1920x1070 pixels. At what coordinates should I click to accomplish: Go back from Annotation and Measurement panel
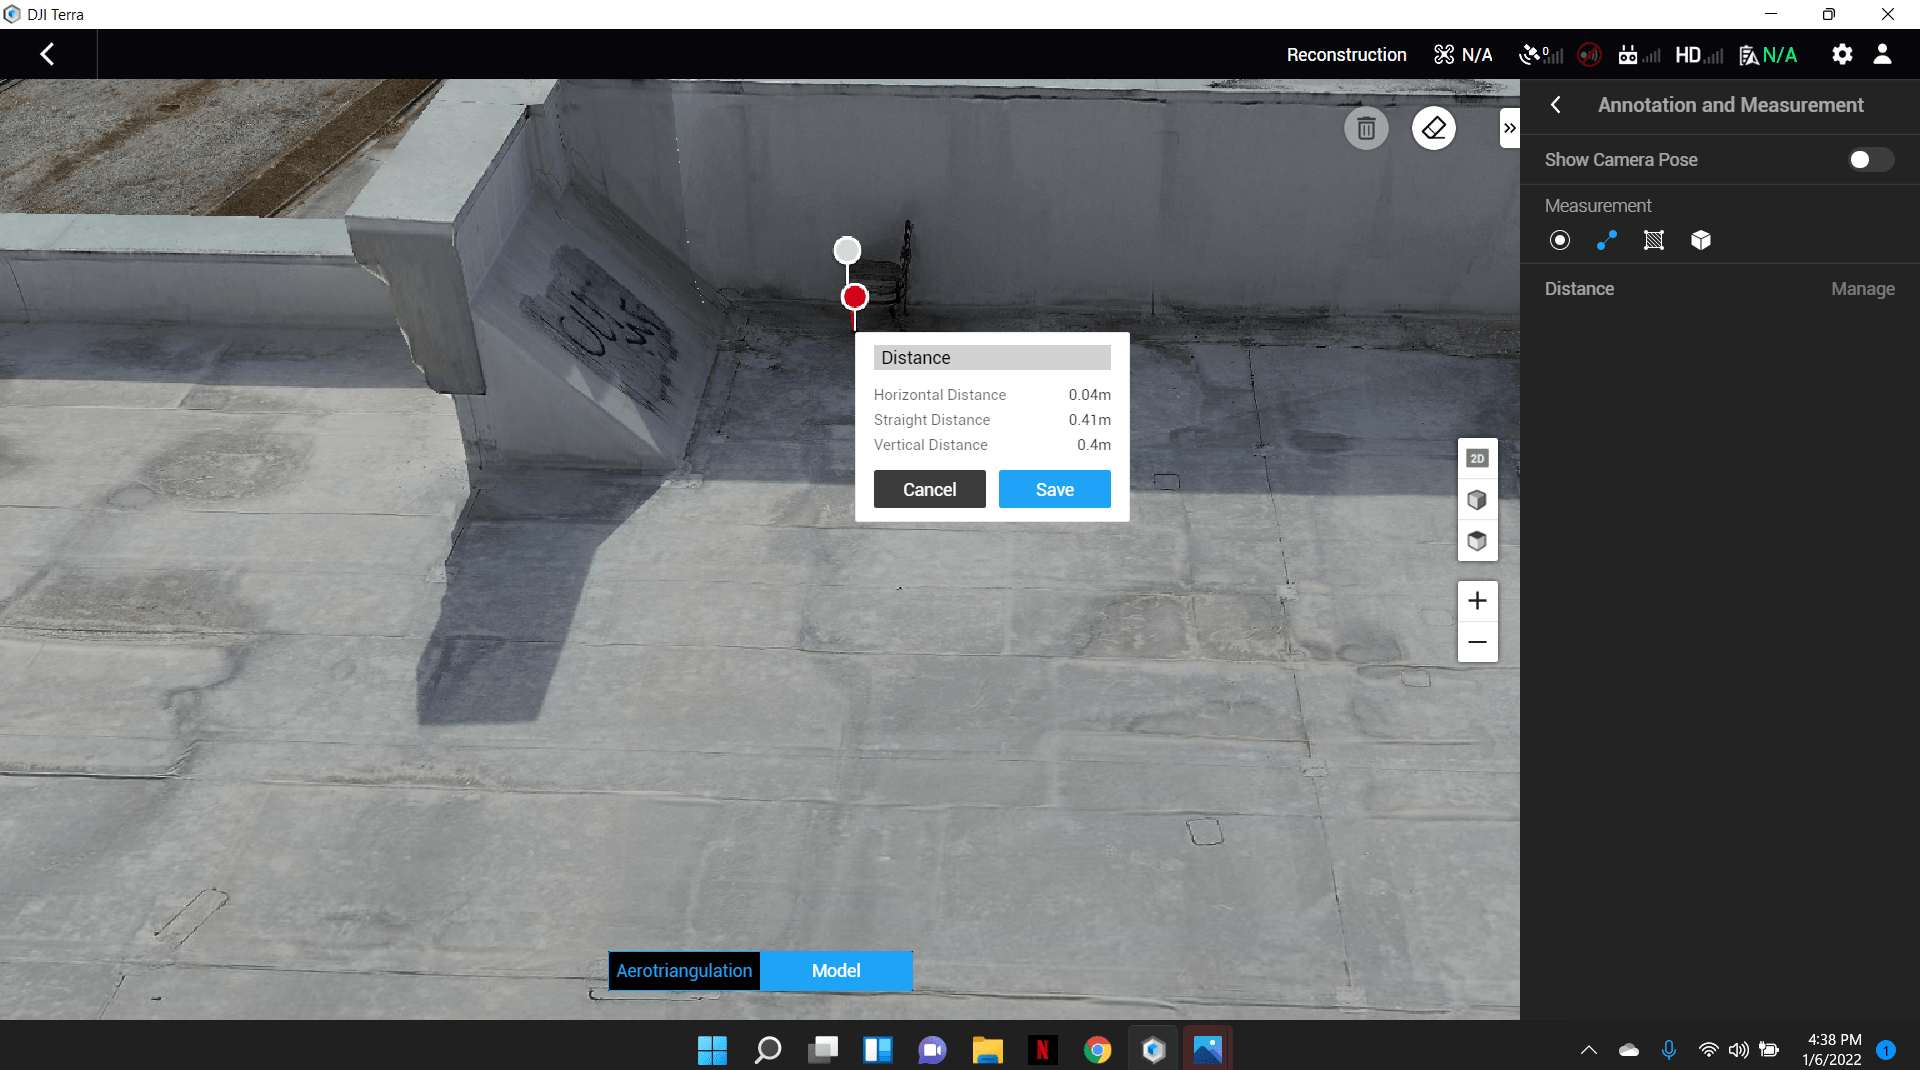(1556, 105)
